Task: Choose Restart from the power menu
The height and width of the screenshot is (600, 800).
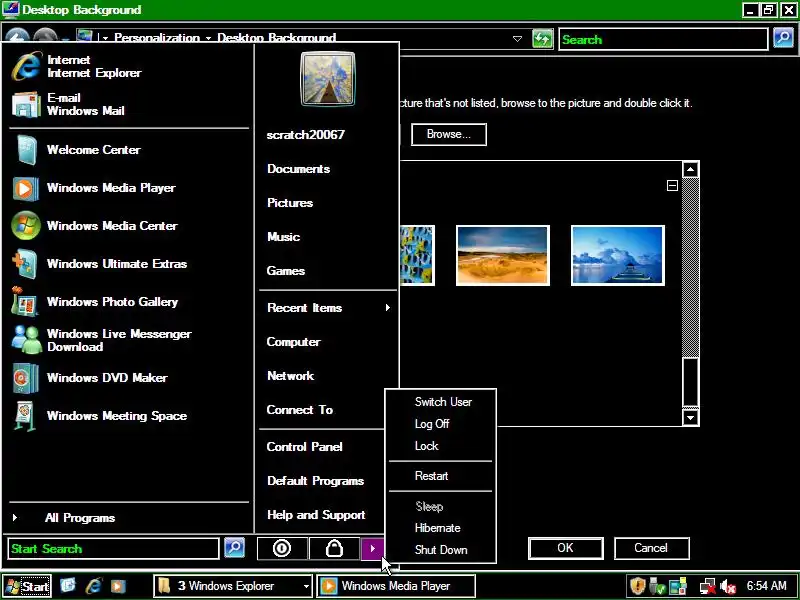Action: tap(431, 476)
